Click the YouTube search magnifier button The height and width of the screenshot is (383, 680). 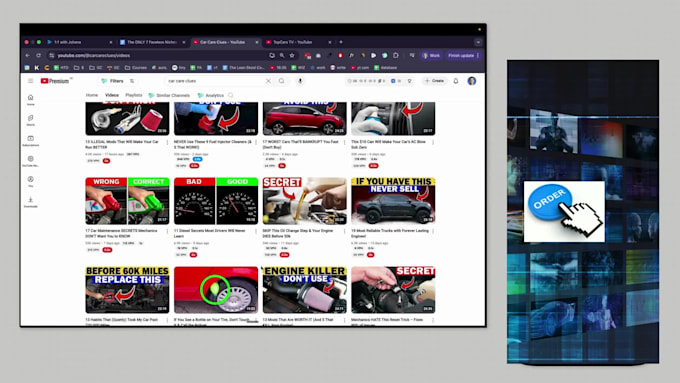(282, 81)
